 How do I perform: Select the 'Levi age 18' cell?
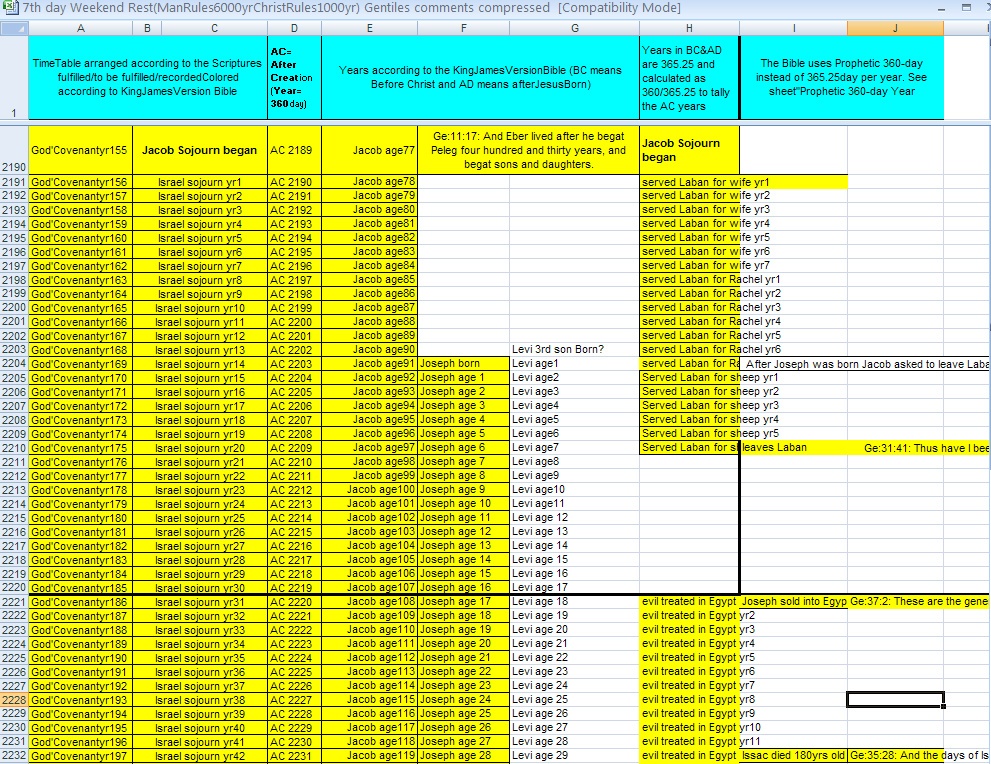coord(575,602)
